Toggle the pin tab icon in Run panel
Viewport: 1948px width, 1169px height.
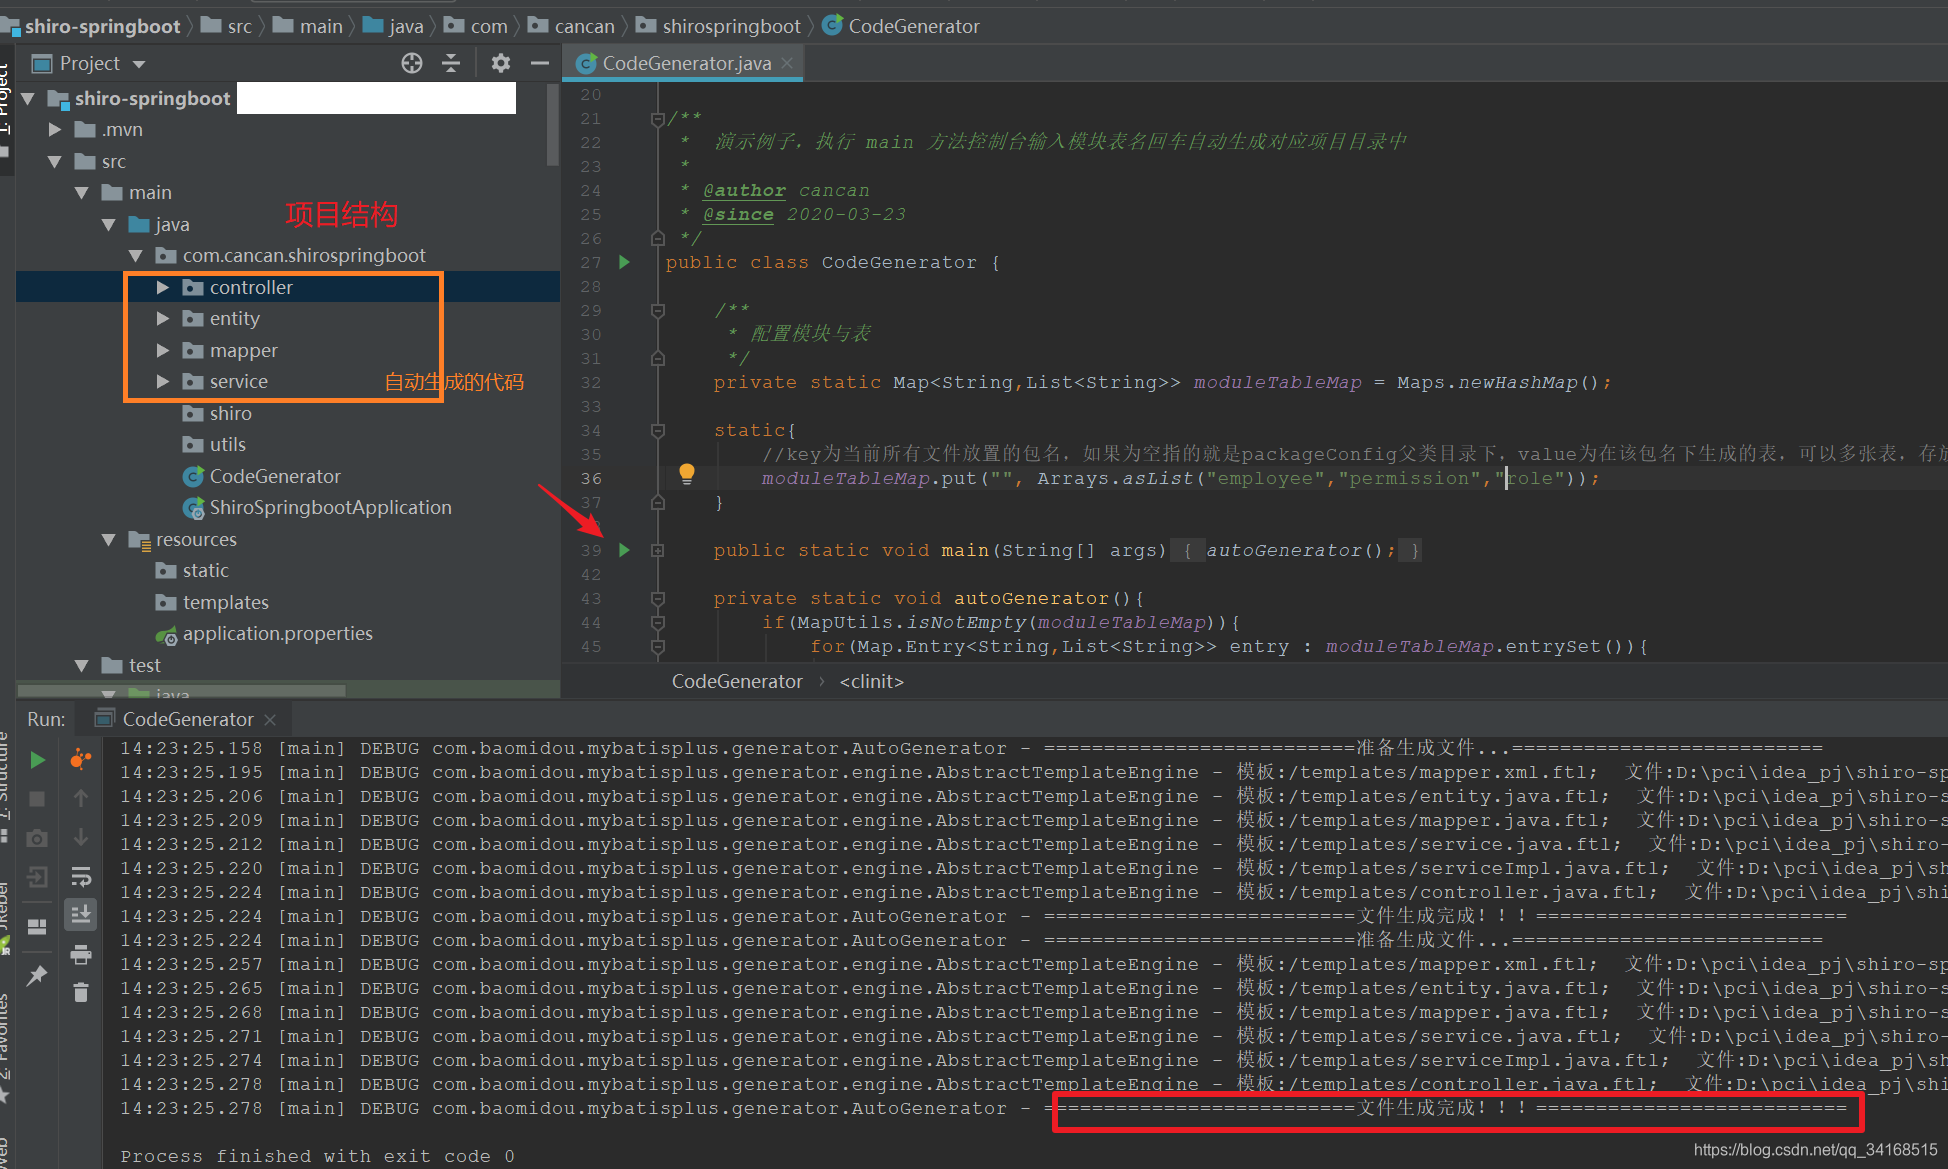pyautogui.click(x=37, y=975)
